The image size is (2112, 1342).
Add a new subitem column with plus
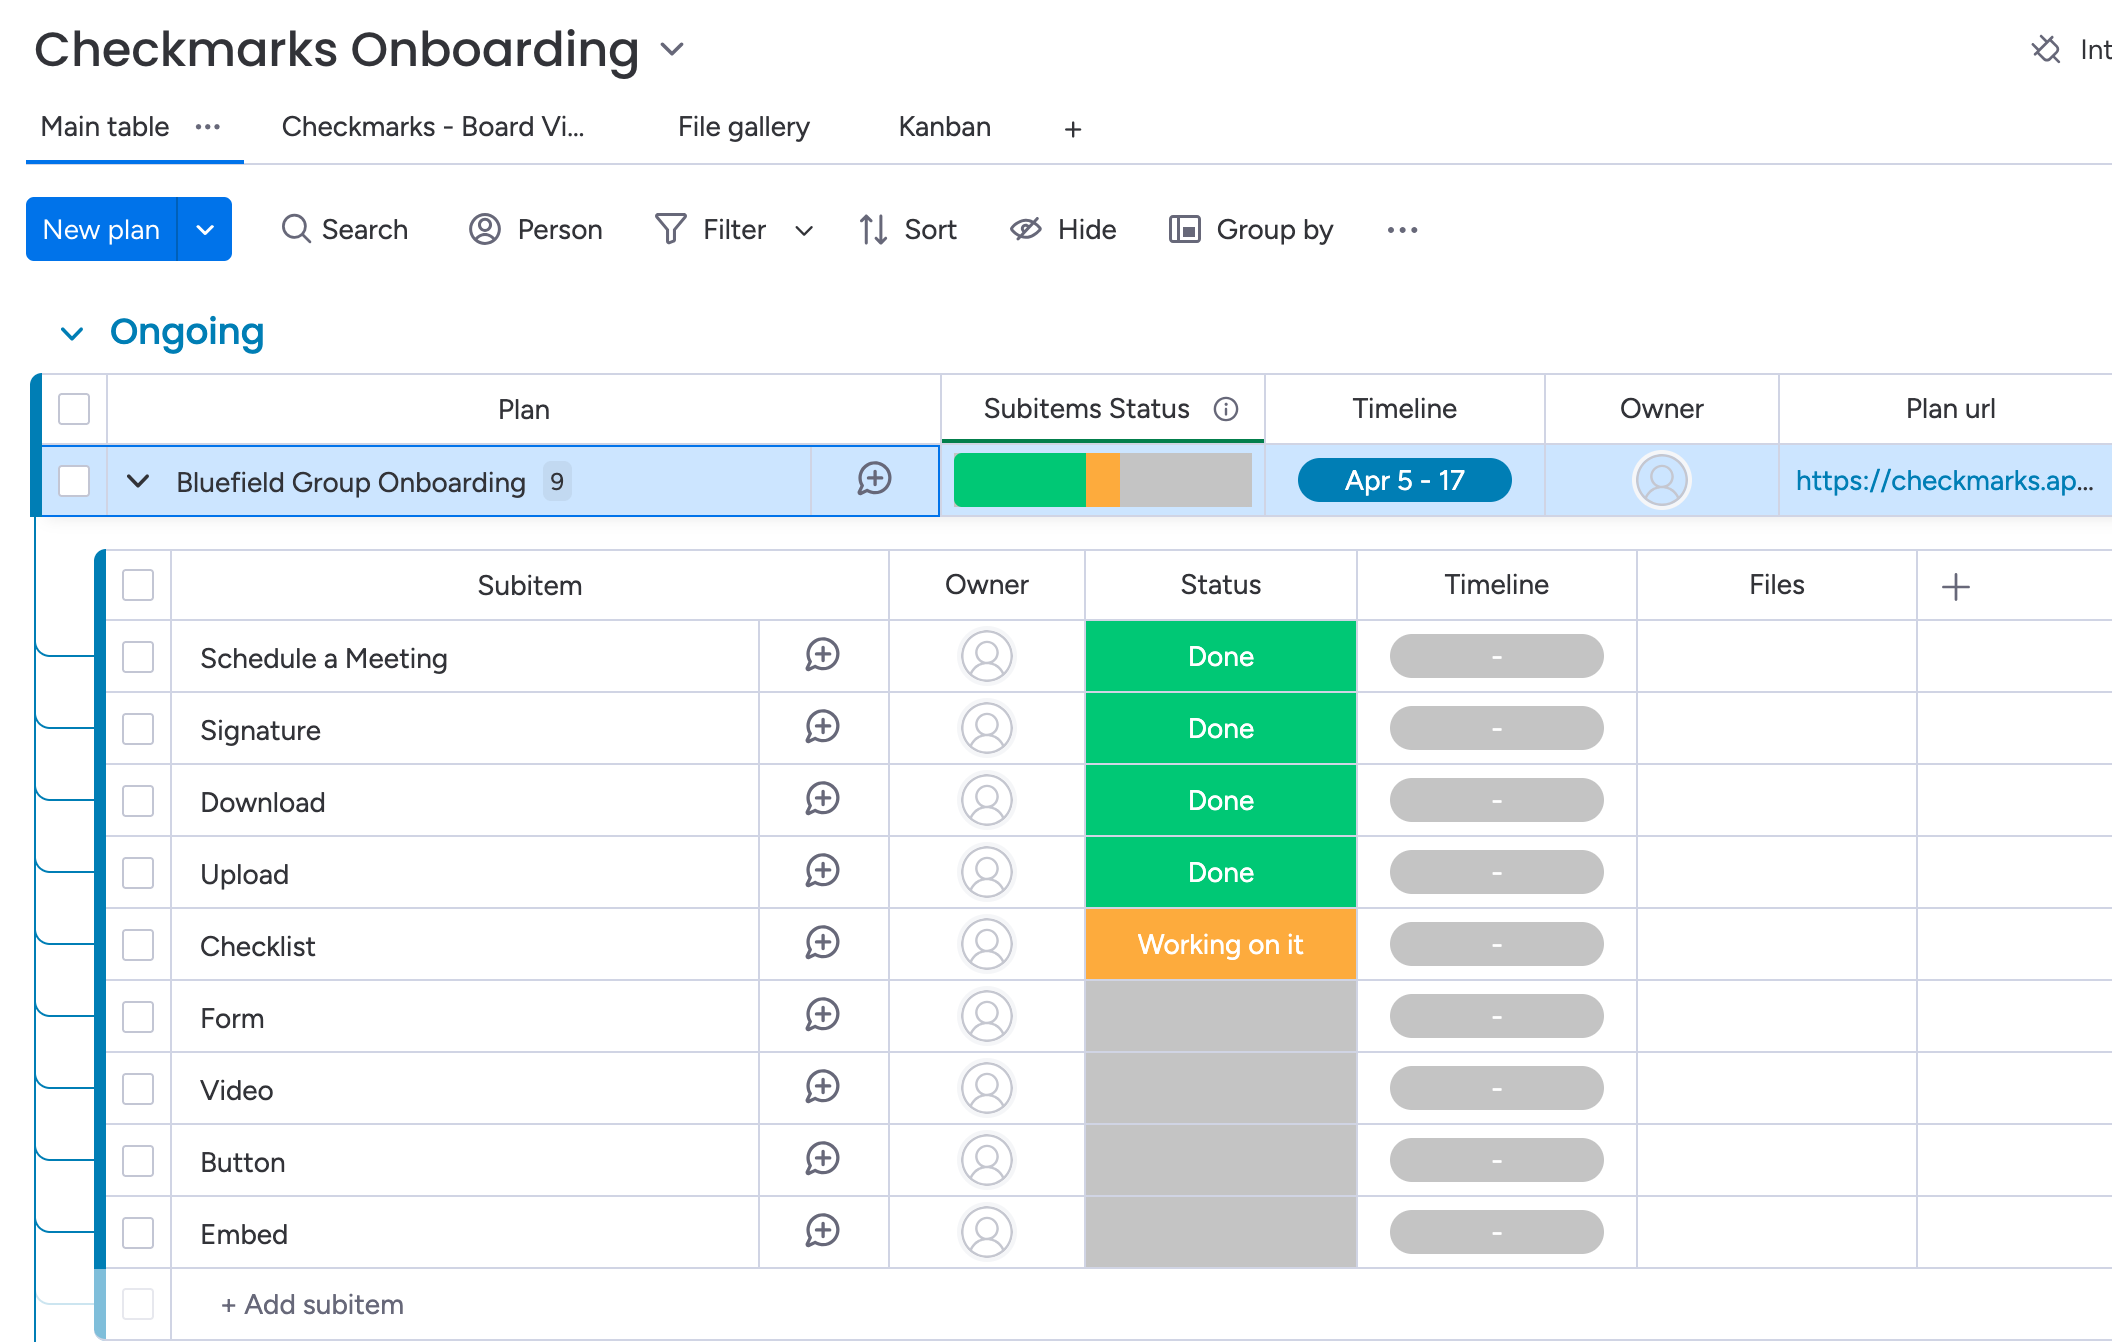pos(1955,587)
